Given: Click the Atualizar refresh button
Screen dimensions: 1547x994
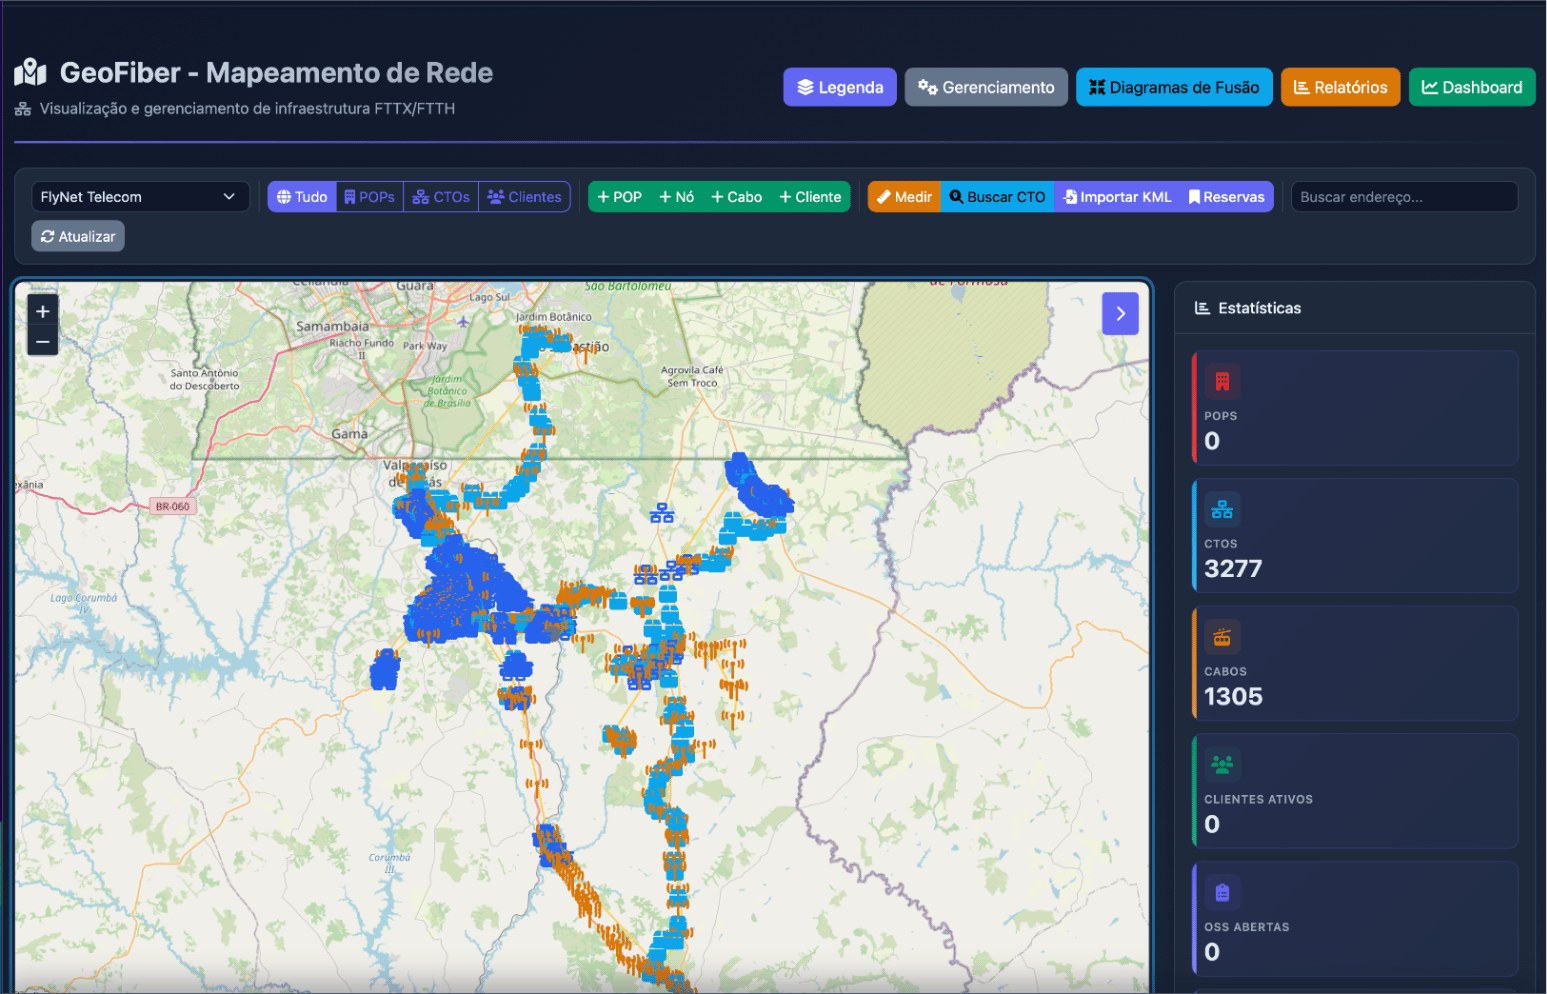Looking at the screenshot, I should 77,235.
